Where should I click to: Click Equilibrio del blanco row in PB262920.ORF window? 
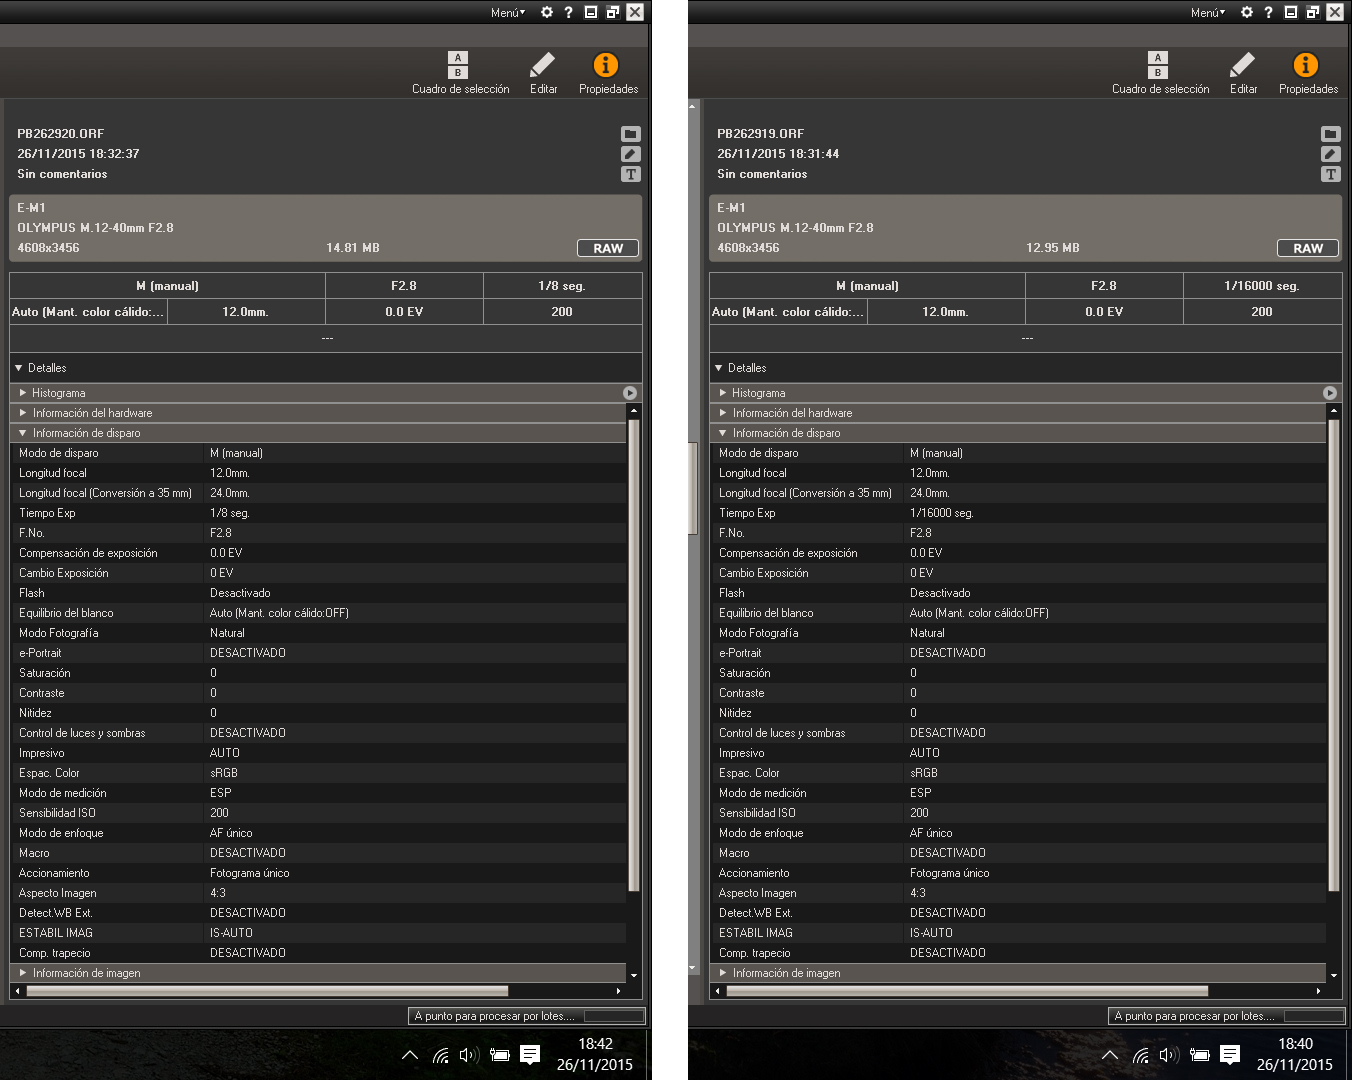pos(318,613)
